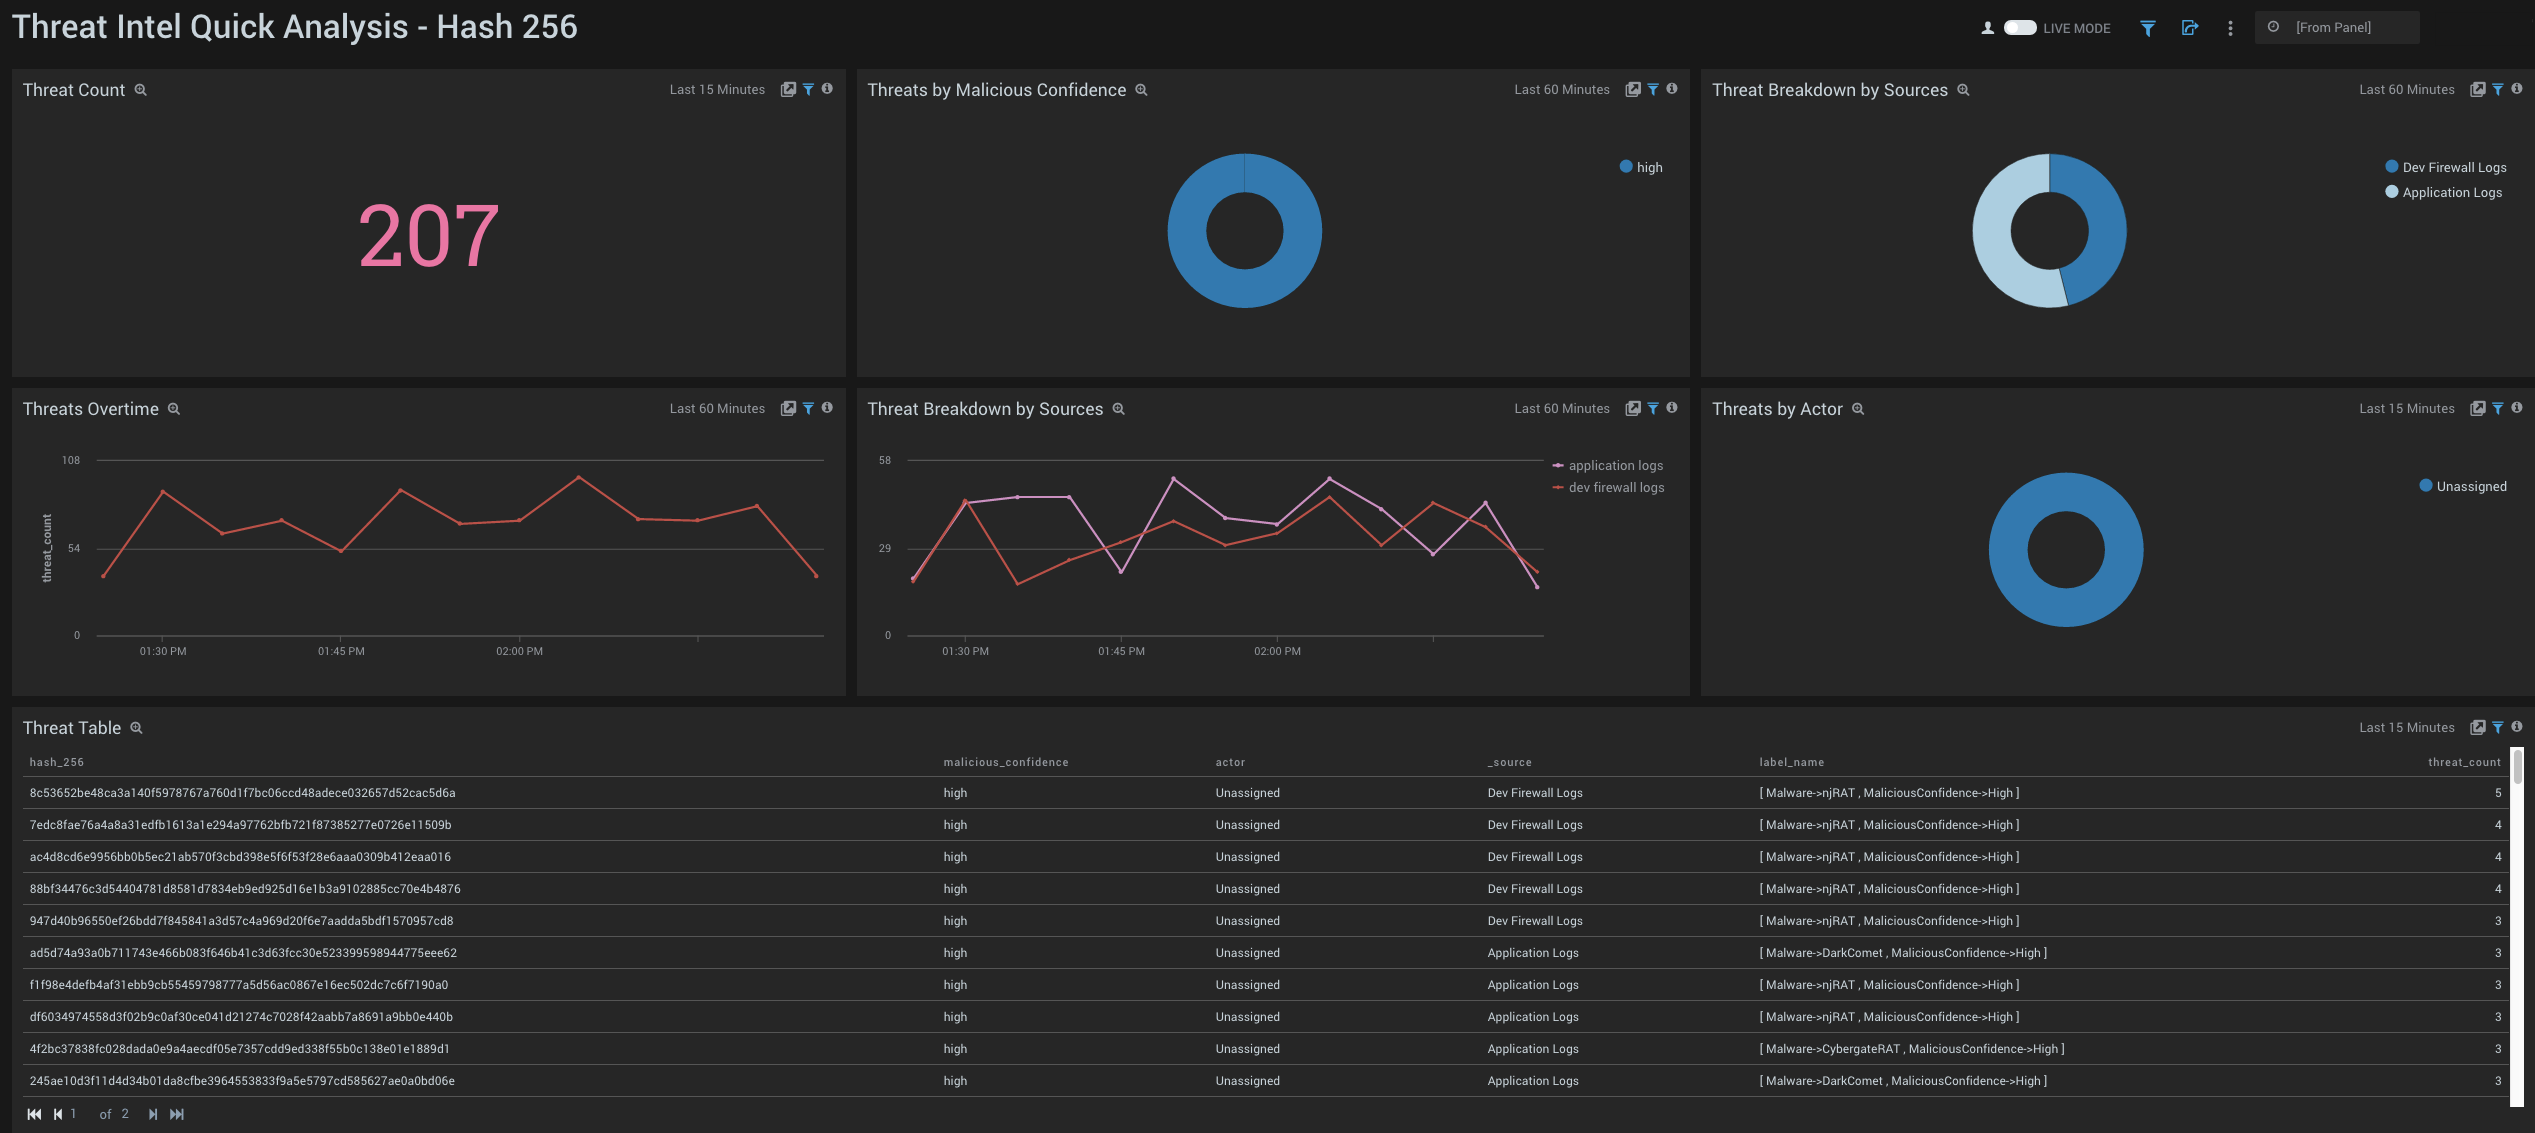Click the magnifier icon beside Threats Overtime title
This screenshot has height=1133, width=2535.
click(173, 409)
